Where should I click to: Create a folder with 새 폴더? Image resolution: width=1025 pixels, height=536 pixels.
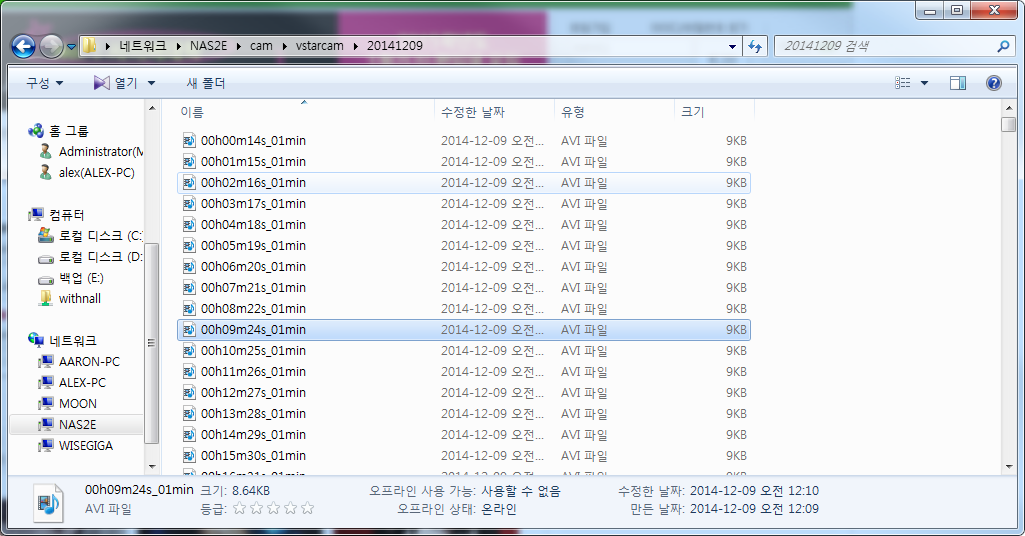click(206, 83)
